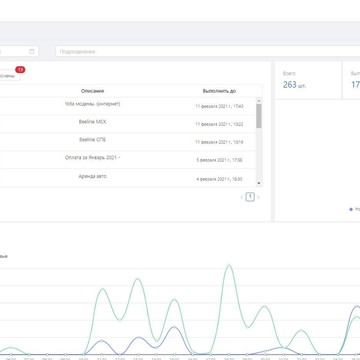The width and height of the screenshot is (360, 360).
Task: Click the calendar icon in the date field
Action: (x=32, y=51)
